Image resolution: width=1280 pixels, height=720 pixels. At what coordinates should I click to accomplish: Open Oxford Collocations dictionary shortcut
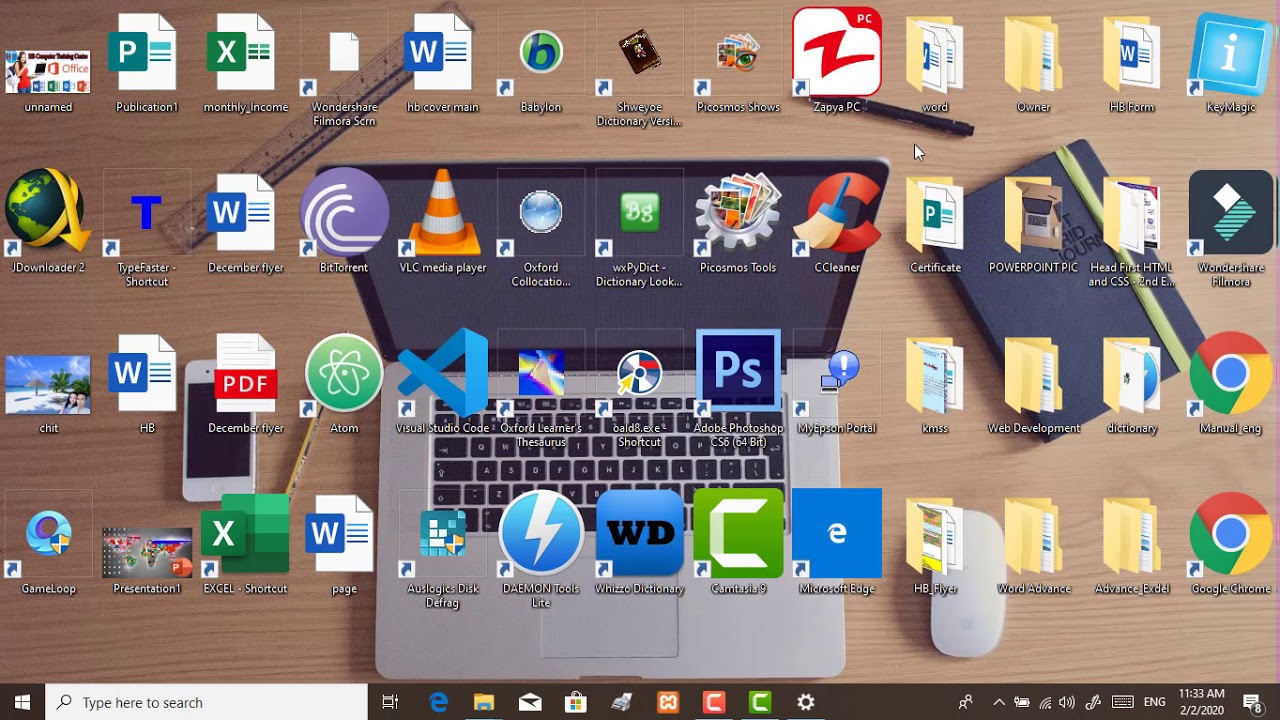tap(540, 214)
